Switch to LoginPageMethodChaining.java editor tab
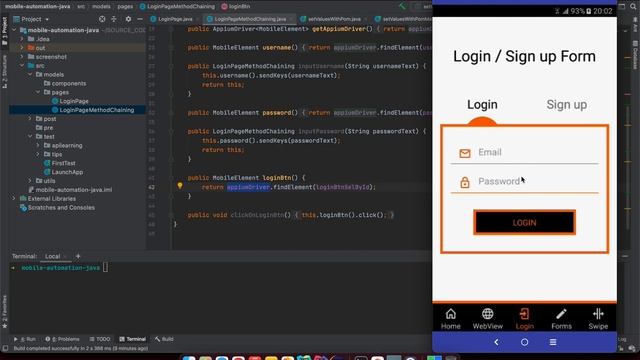640x360 pixels. pos(250,19)
